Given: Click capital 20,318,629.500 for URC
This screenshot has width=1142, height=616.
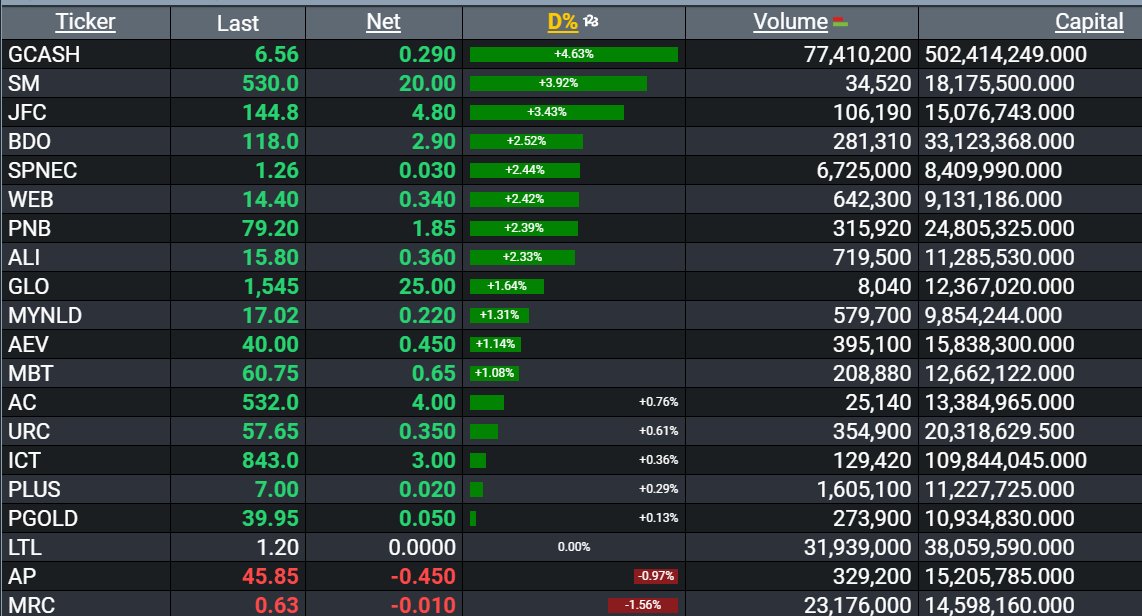Looking at the screenshot, I should (x=999, y=432).
